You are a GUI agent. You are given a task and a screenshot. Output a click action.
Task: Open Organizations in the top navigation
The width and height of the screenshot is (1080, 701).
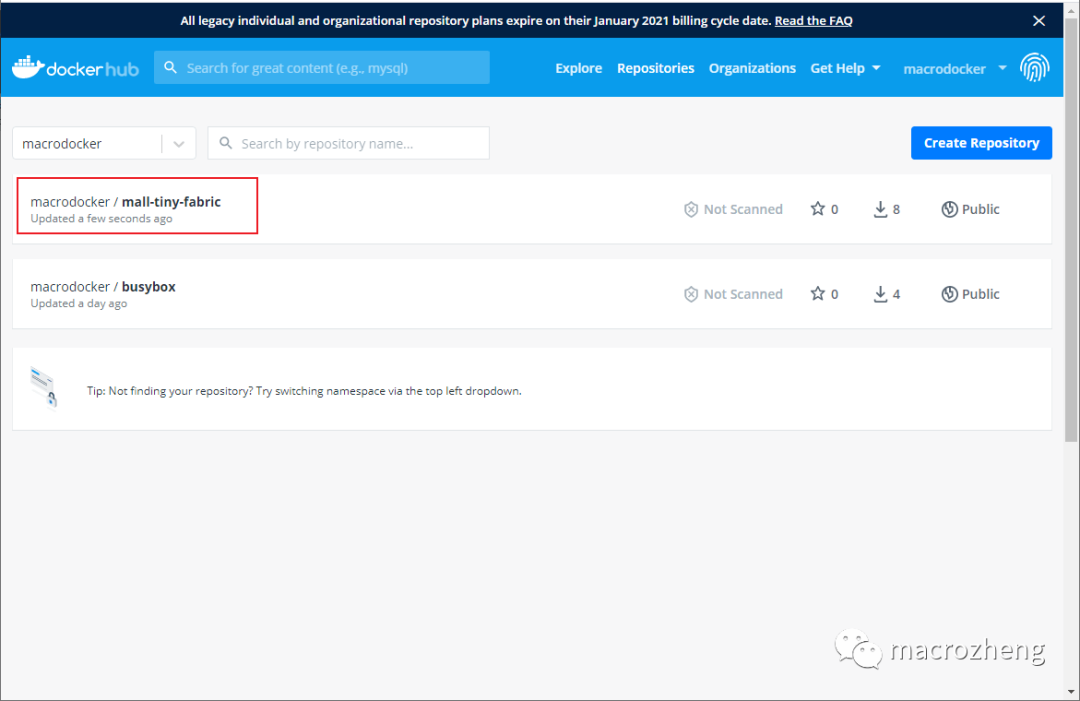[x=752, y=68]
